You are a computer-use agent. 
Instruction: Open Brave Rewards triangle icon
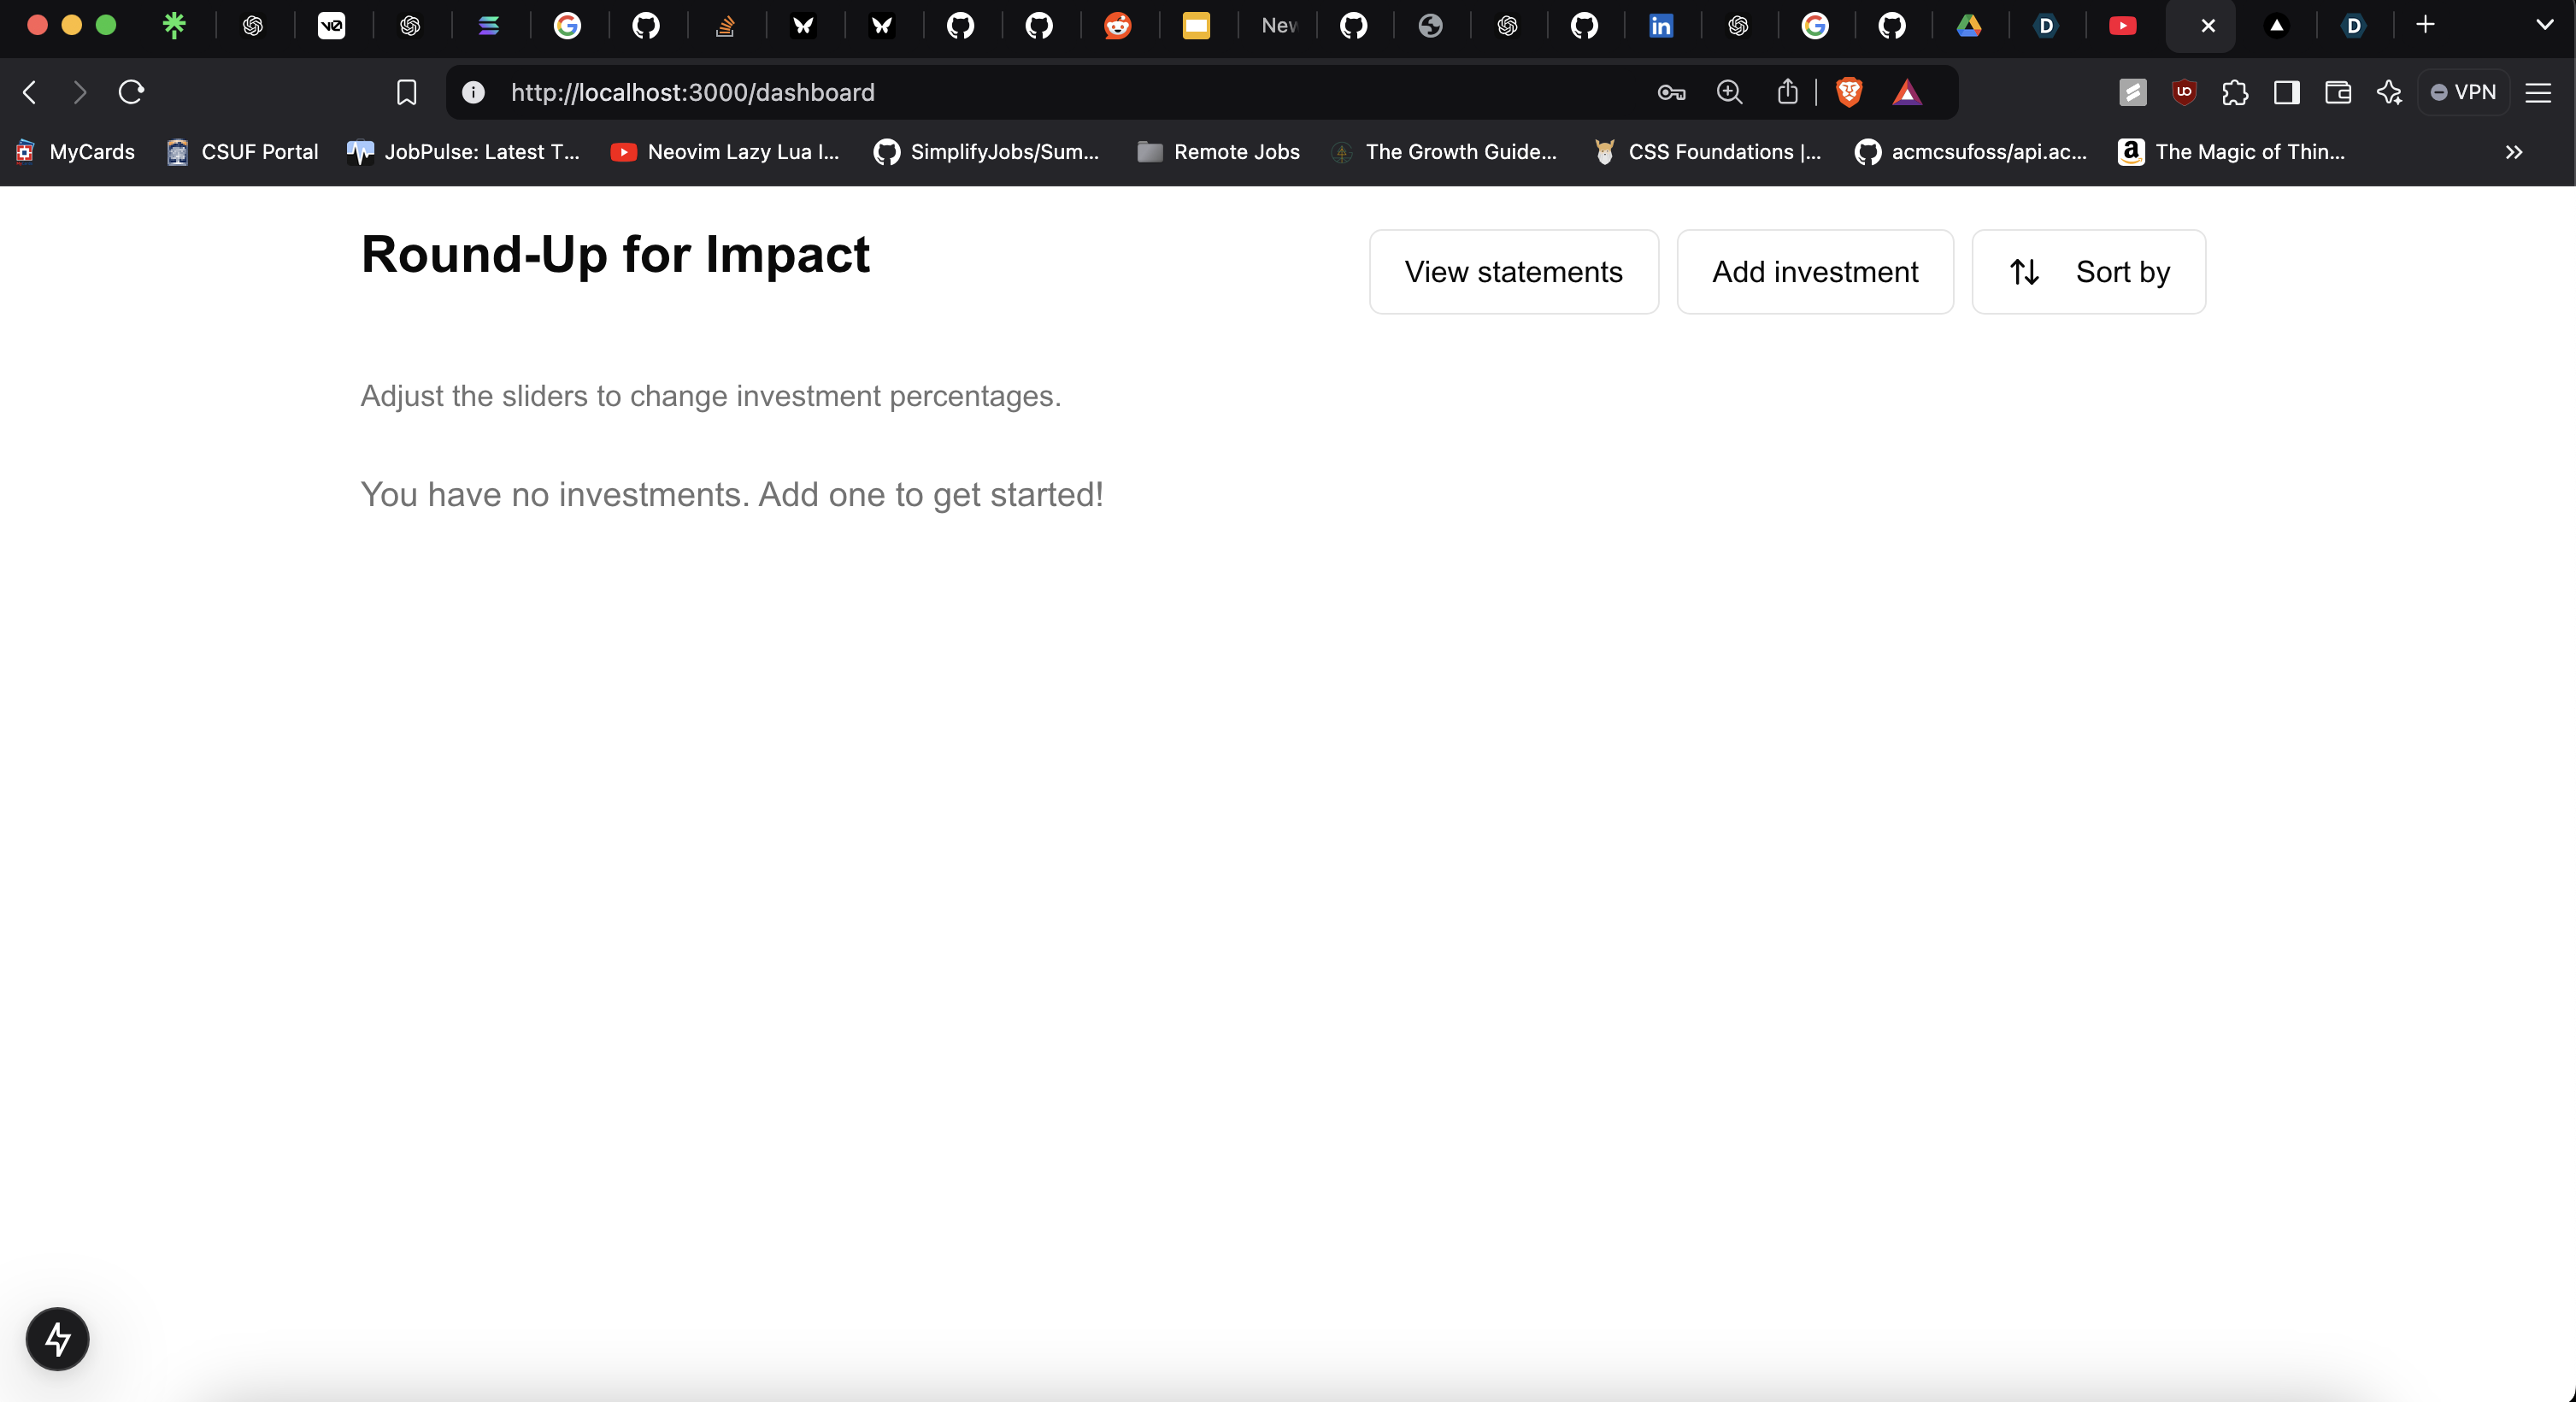click(x=1906, y=92)
